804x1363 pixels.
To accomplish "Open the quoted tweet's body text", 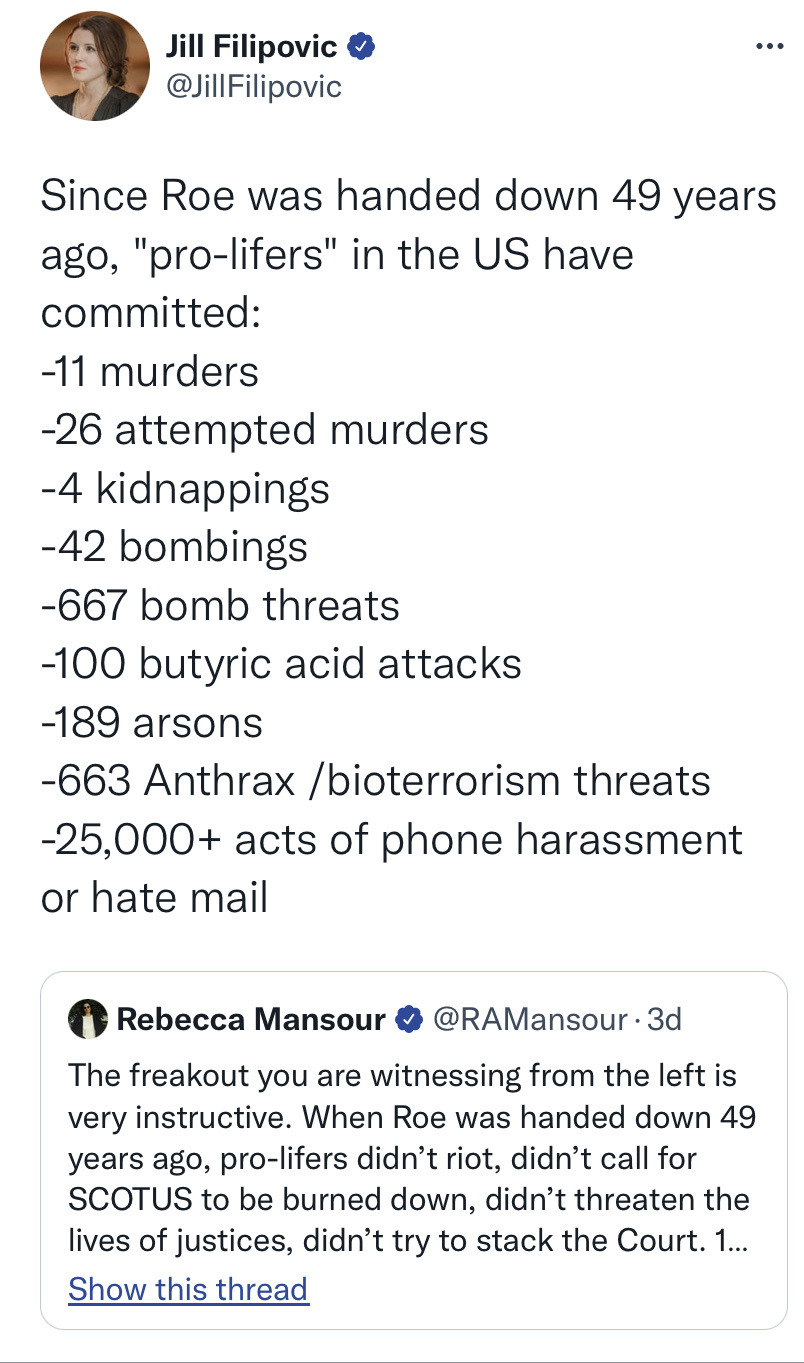I will pos(412,1157).
